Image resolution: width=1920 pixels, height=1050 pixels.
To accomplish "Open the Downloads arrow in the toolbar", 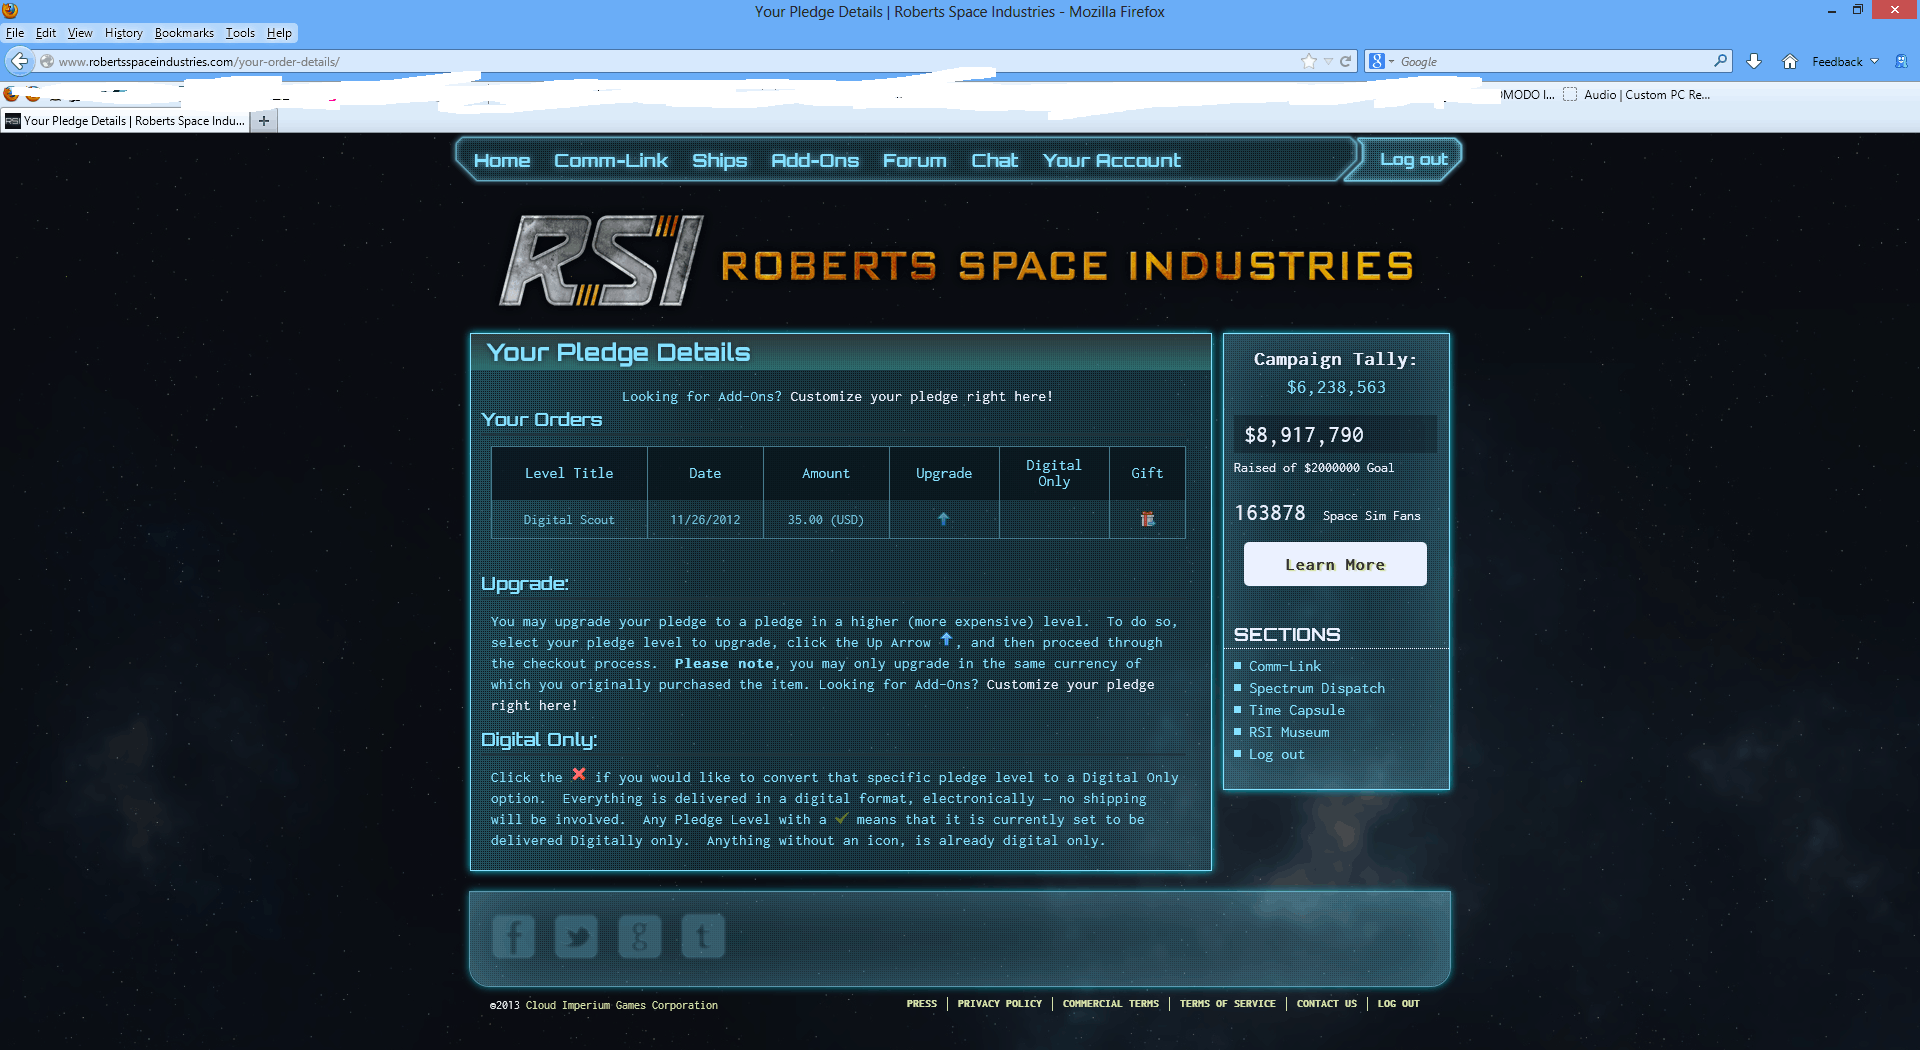I will (1754, 62).
